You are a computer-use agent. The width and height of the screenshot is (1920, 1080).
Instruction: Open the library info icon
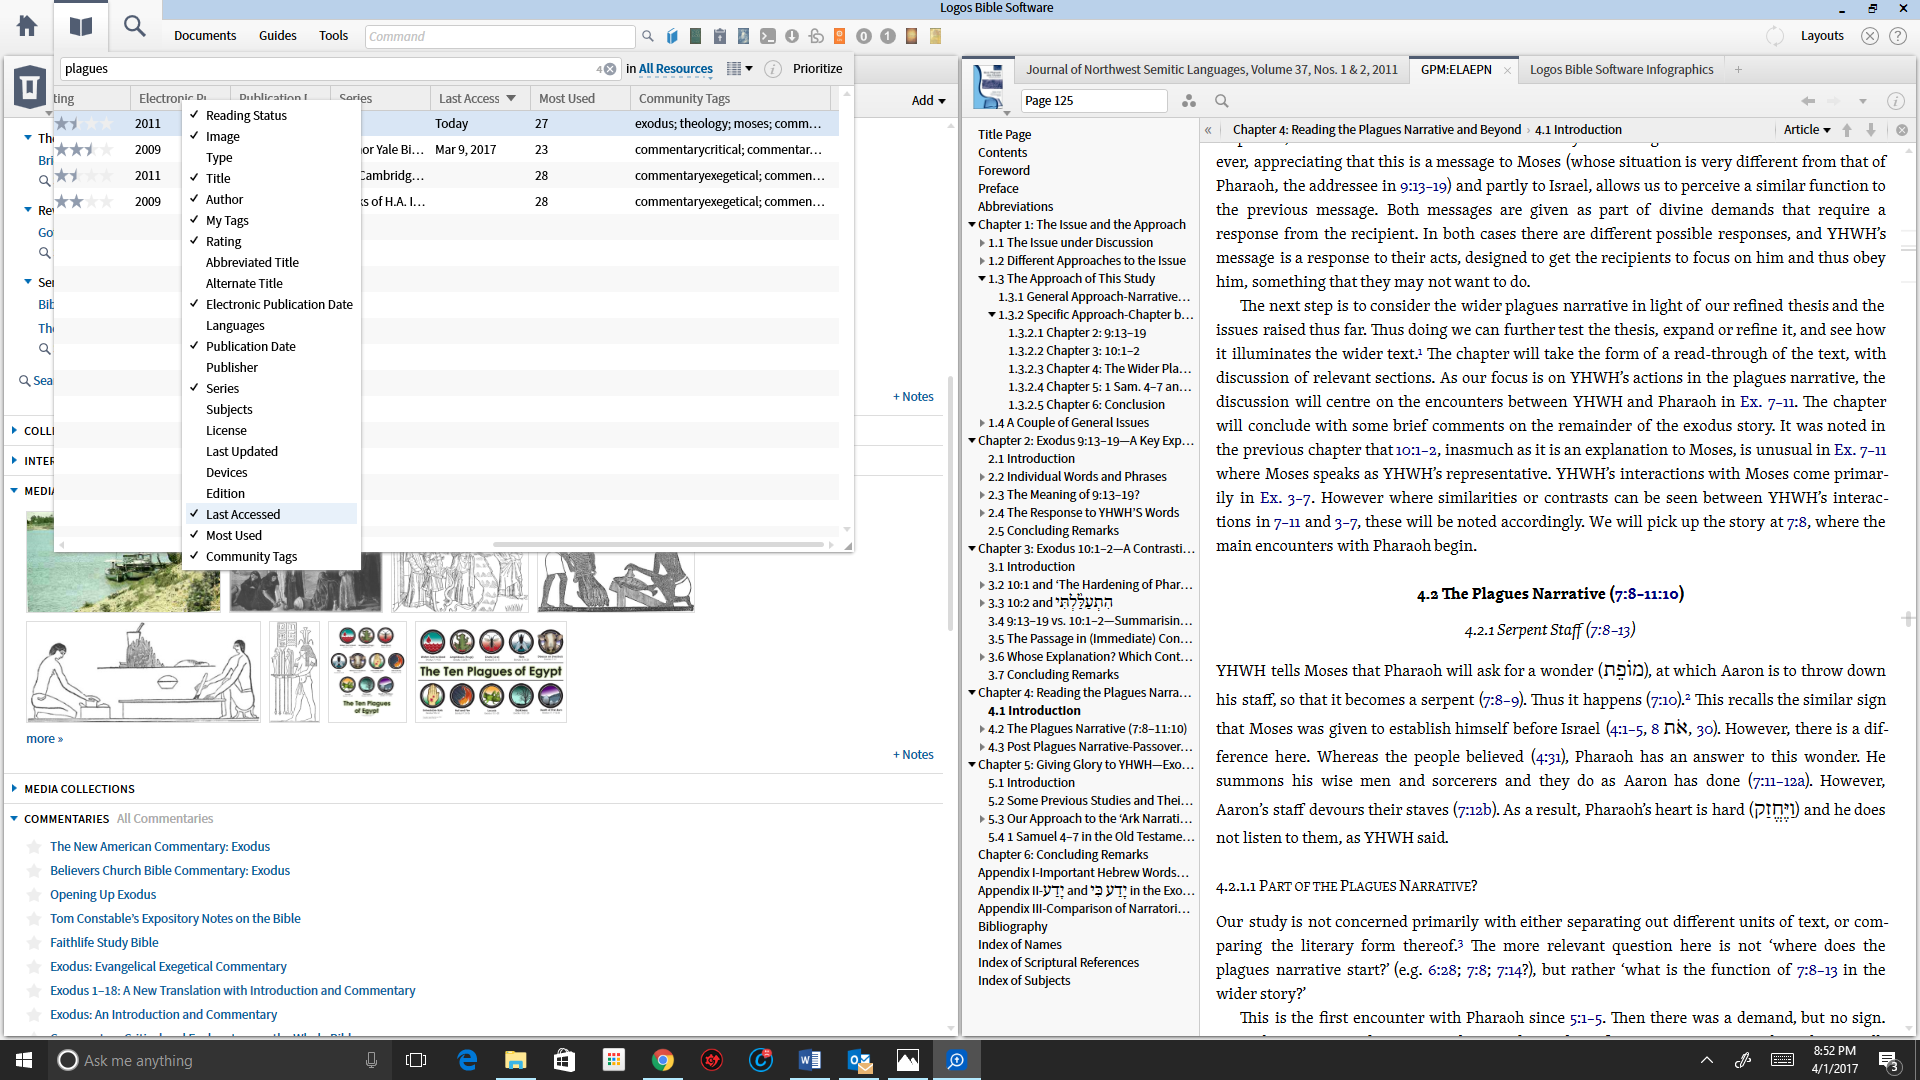tap(773, 69)
